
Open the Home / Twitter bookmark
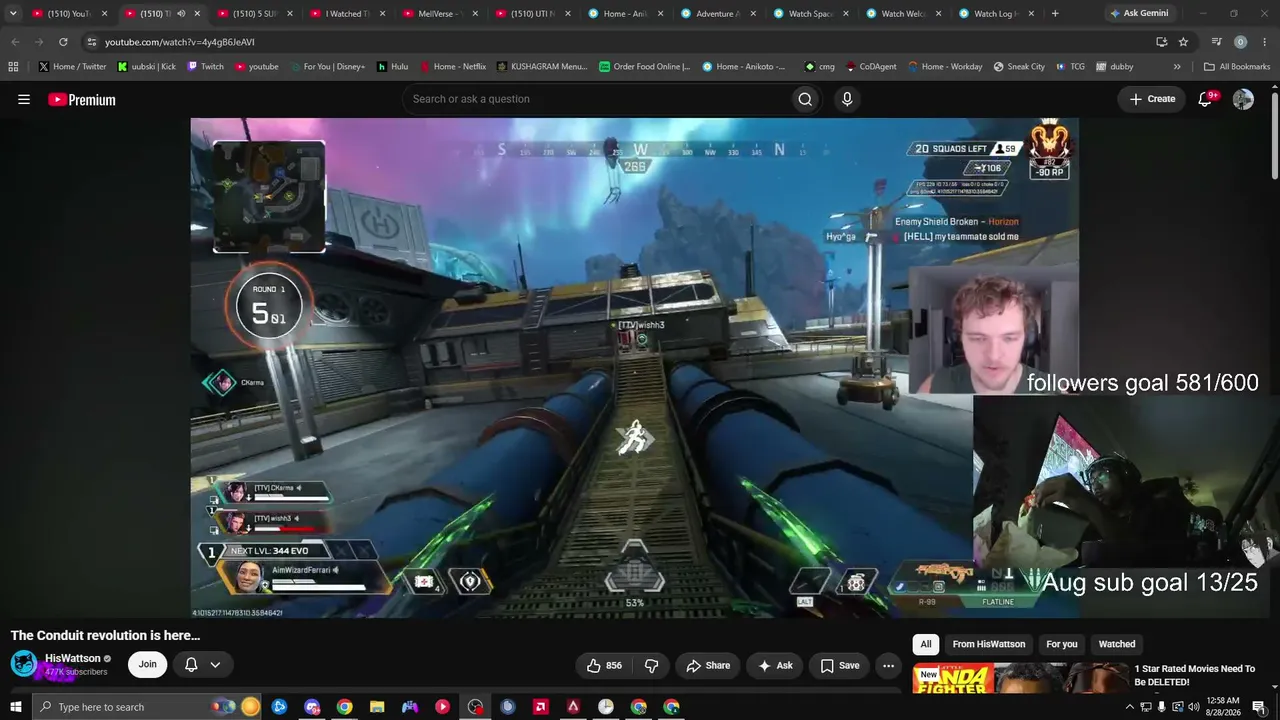pos(72,67)
